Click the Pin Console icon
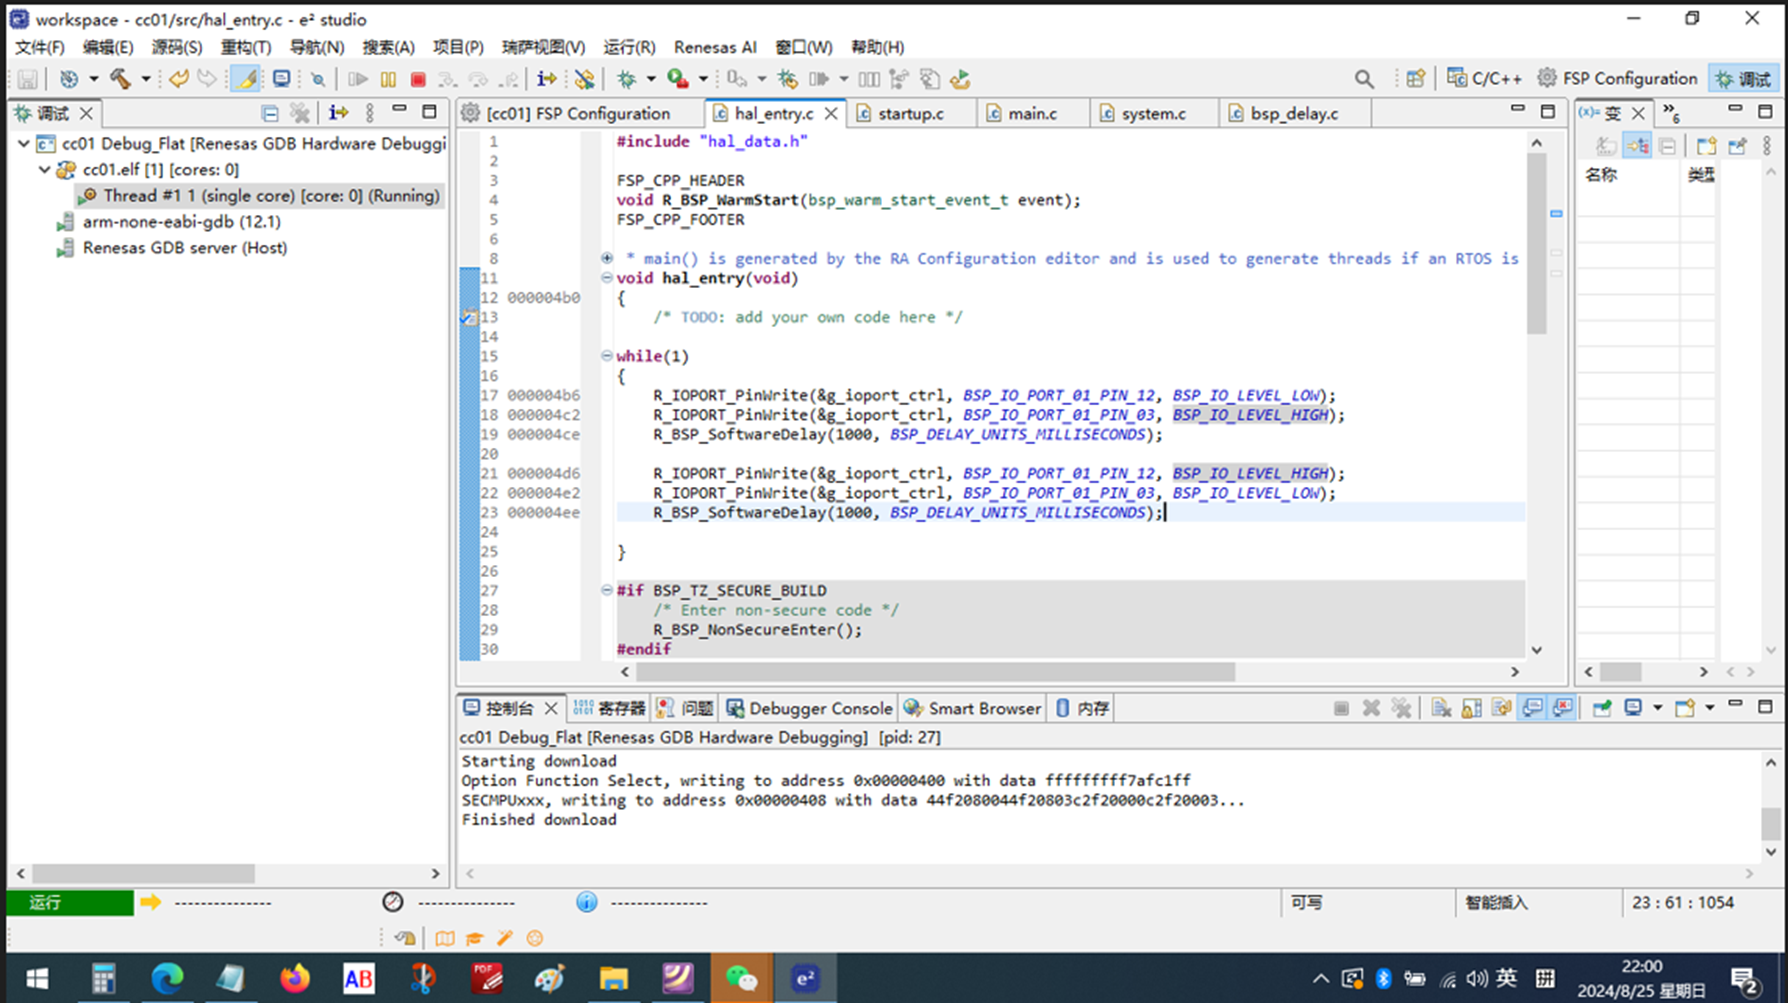 (1601, 708)
